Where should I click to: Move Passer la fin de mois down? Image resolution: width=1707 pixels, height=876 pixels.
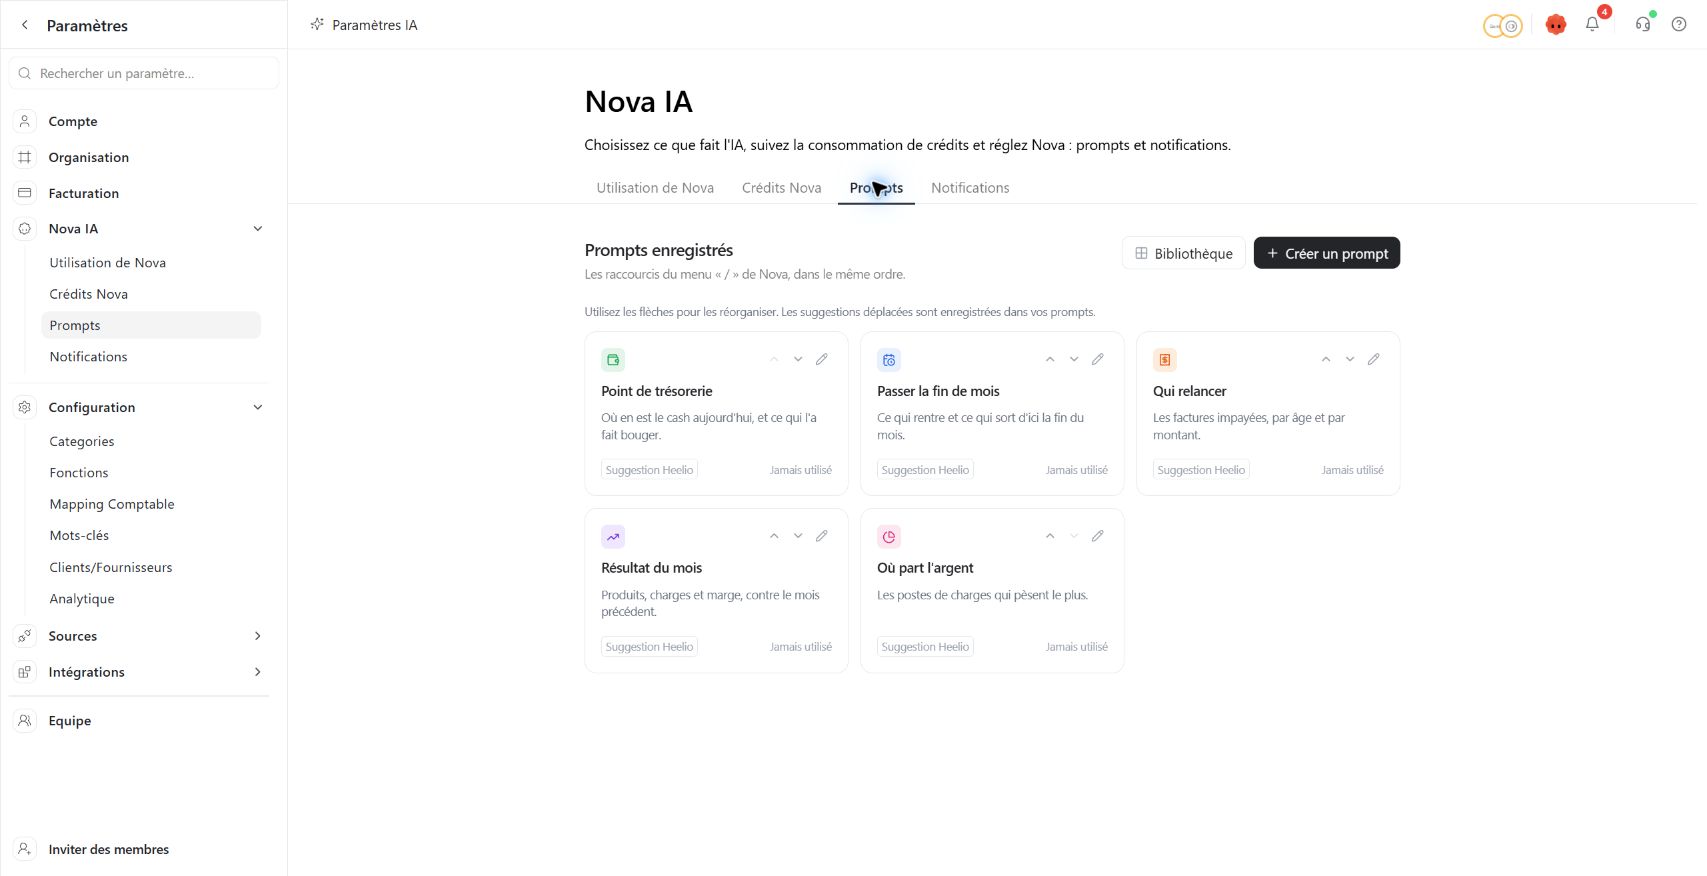(x=1074, y=359)
